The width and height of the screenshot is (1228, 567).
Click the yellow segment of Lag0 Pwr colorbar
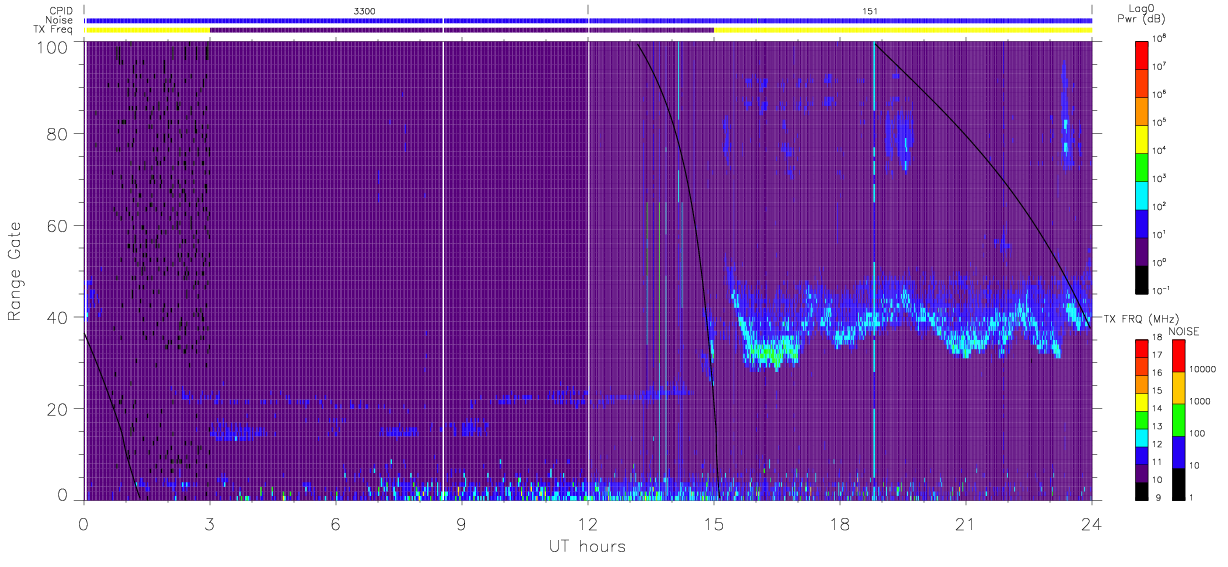(1144, 138)
